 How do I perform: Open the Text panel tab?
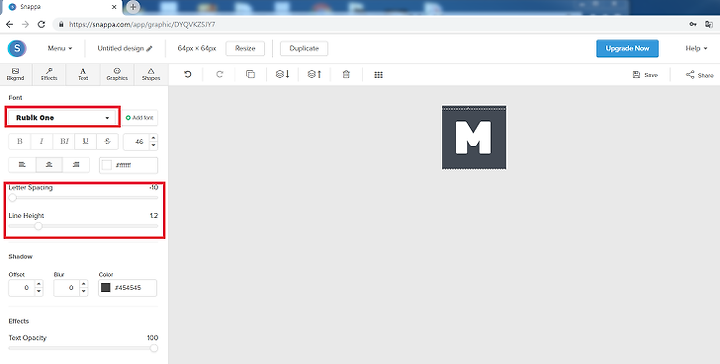tap(83, 74)
